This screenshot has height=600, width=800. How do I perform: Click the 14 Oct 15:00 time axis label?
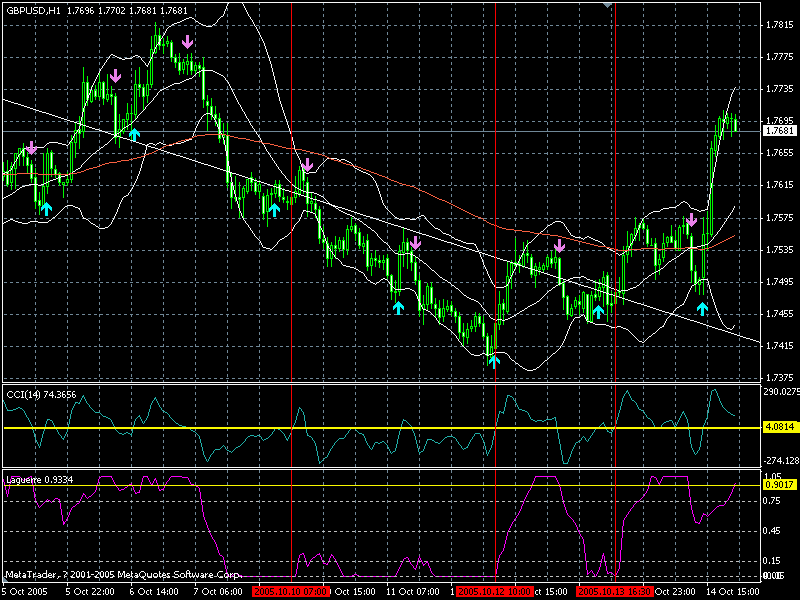(x=731, y=592)
